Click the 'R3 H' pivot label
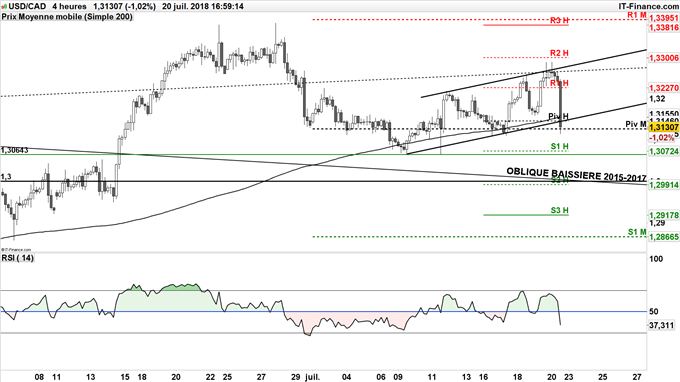This screenshot has width=680, height=382. click(559, 20)
